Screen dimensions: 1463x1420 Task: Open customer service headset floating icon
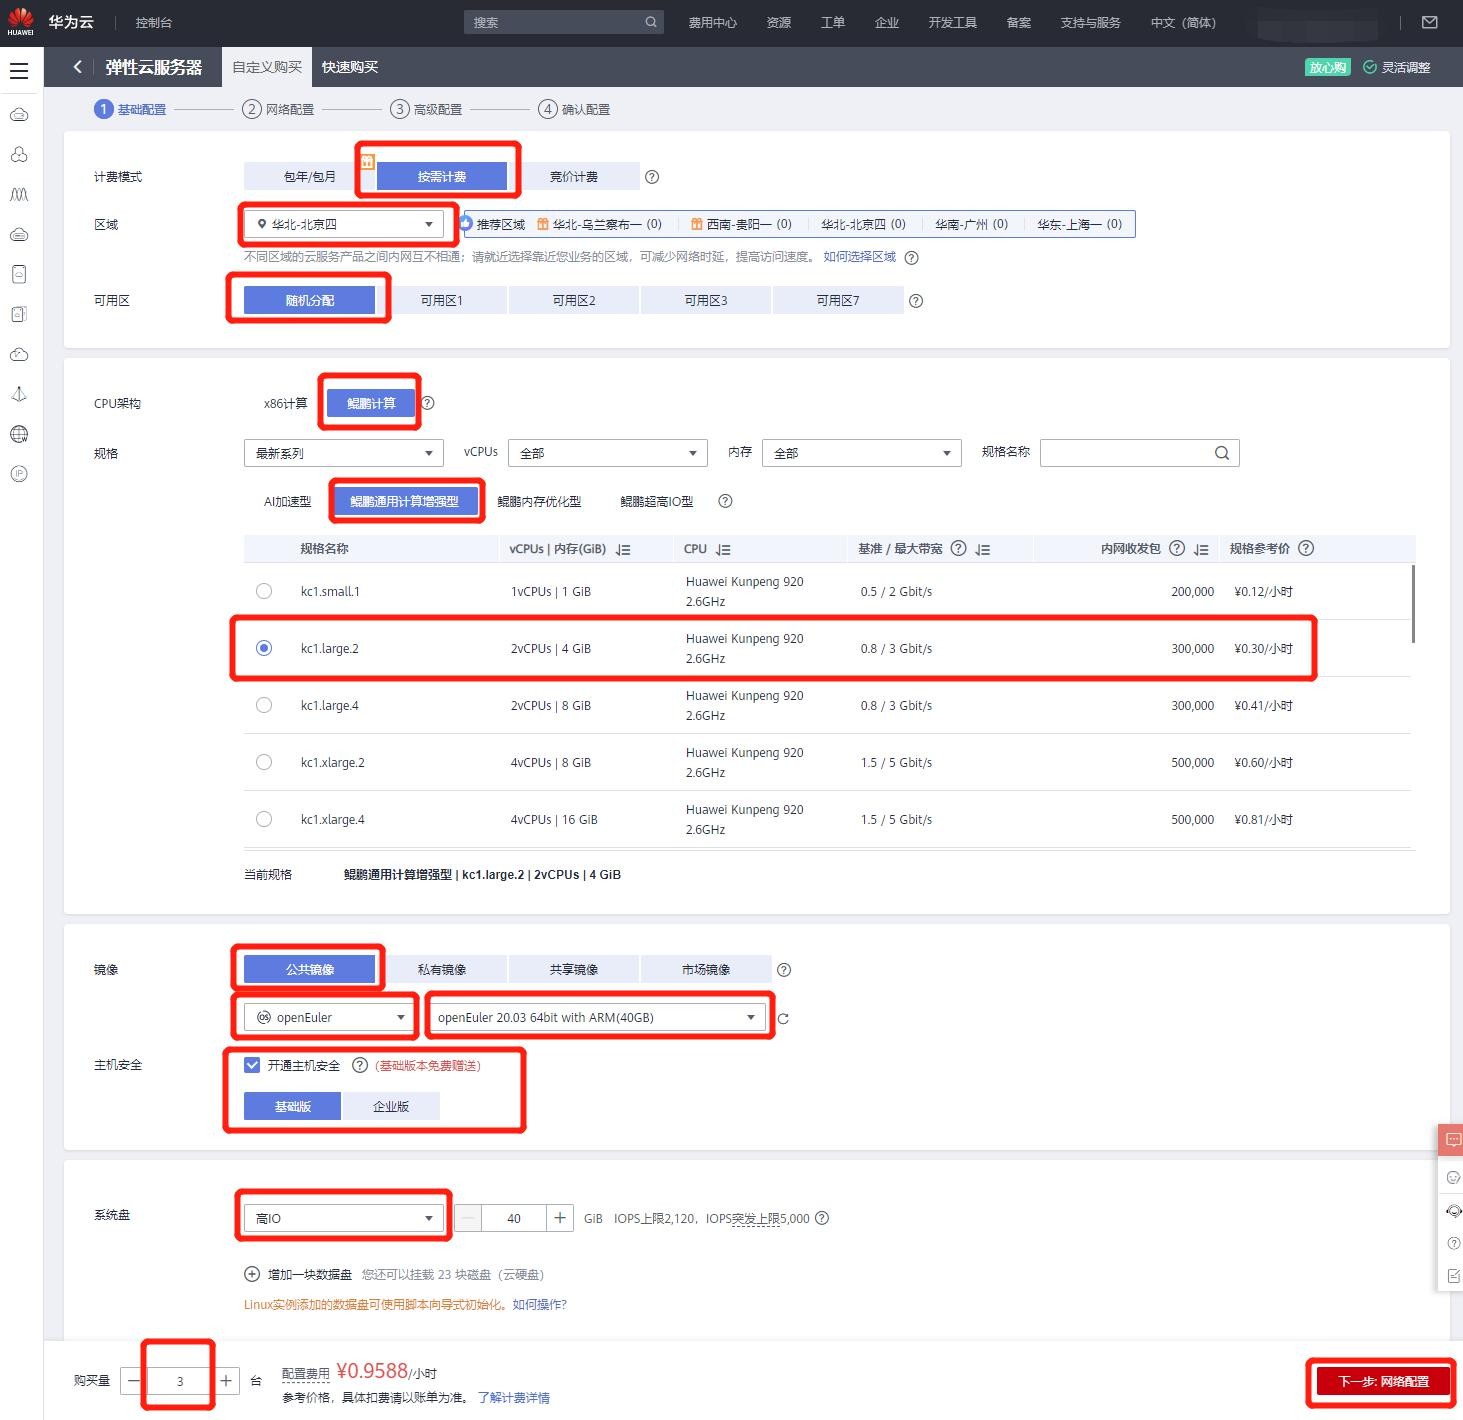tap(1454, 1211)
